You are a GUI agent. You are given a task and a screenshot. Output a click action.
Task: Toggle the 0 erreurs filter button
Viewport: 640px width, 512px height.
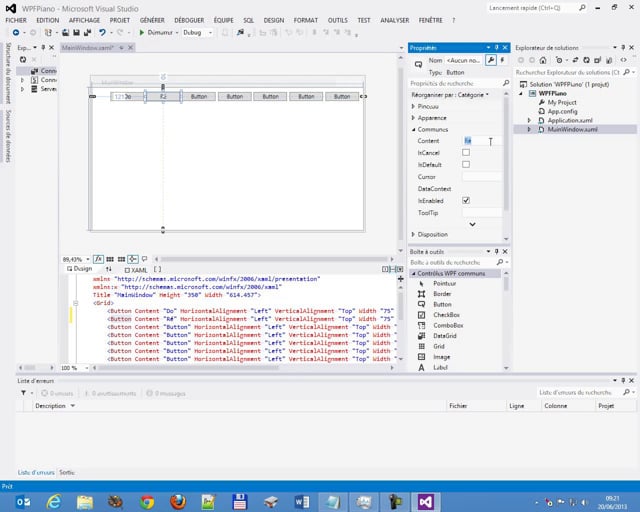tap(57, 393)
